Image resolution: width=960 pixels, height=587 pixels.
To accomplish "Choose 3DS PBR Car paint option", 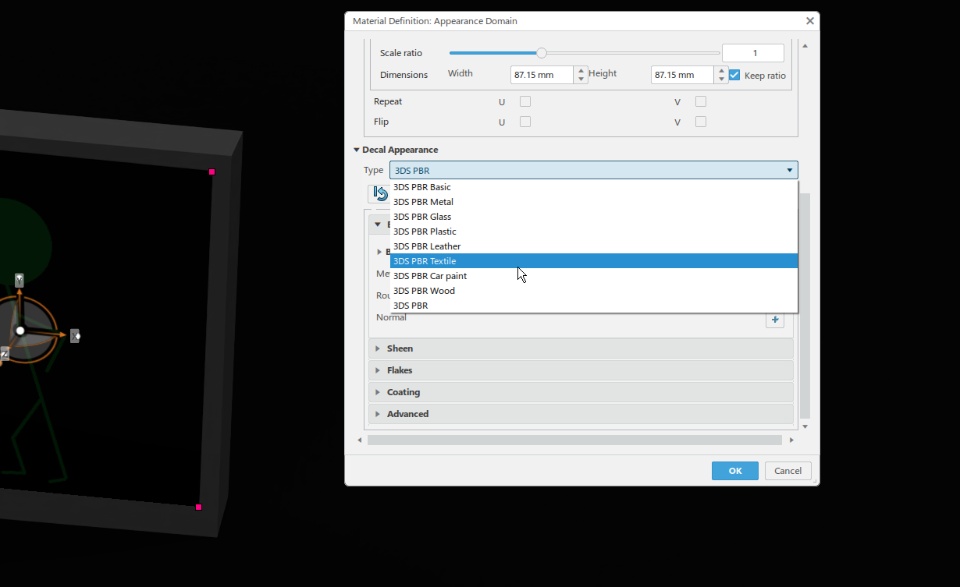I will (594, 275).
